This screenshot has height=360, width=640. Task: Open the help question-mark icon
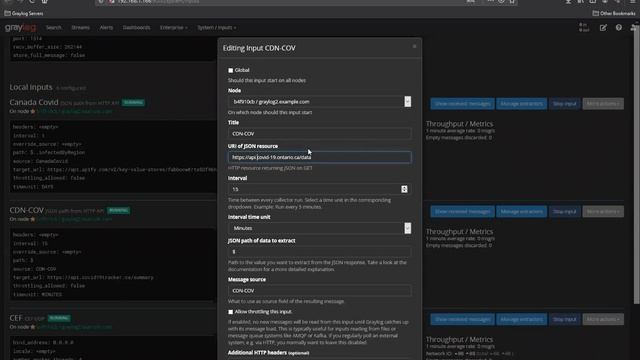[x=619, y=28]
